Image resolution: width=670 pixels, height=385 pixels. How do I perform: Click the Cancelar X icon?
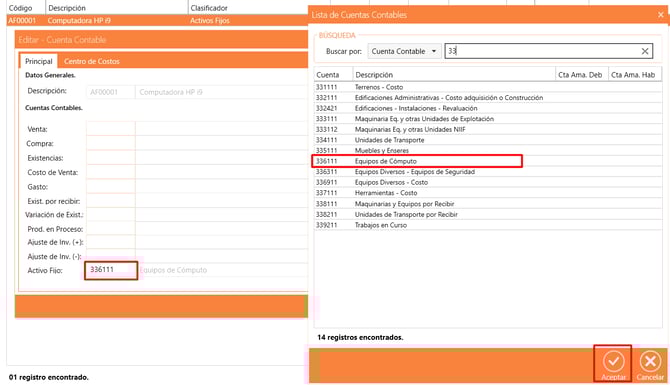pos(650,361)
